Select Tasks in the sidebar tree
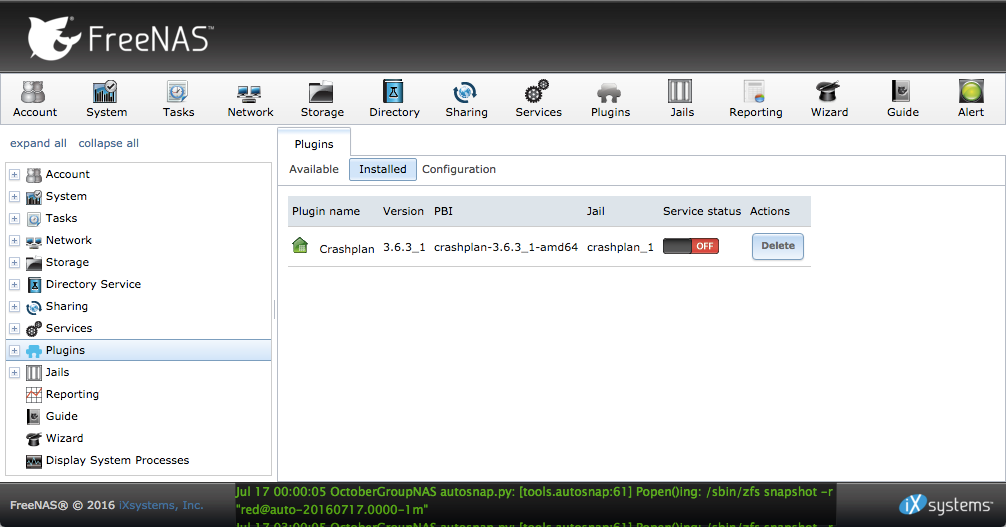This screenshot has height=527, width=1006. [61, 218]
